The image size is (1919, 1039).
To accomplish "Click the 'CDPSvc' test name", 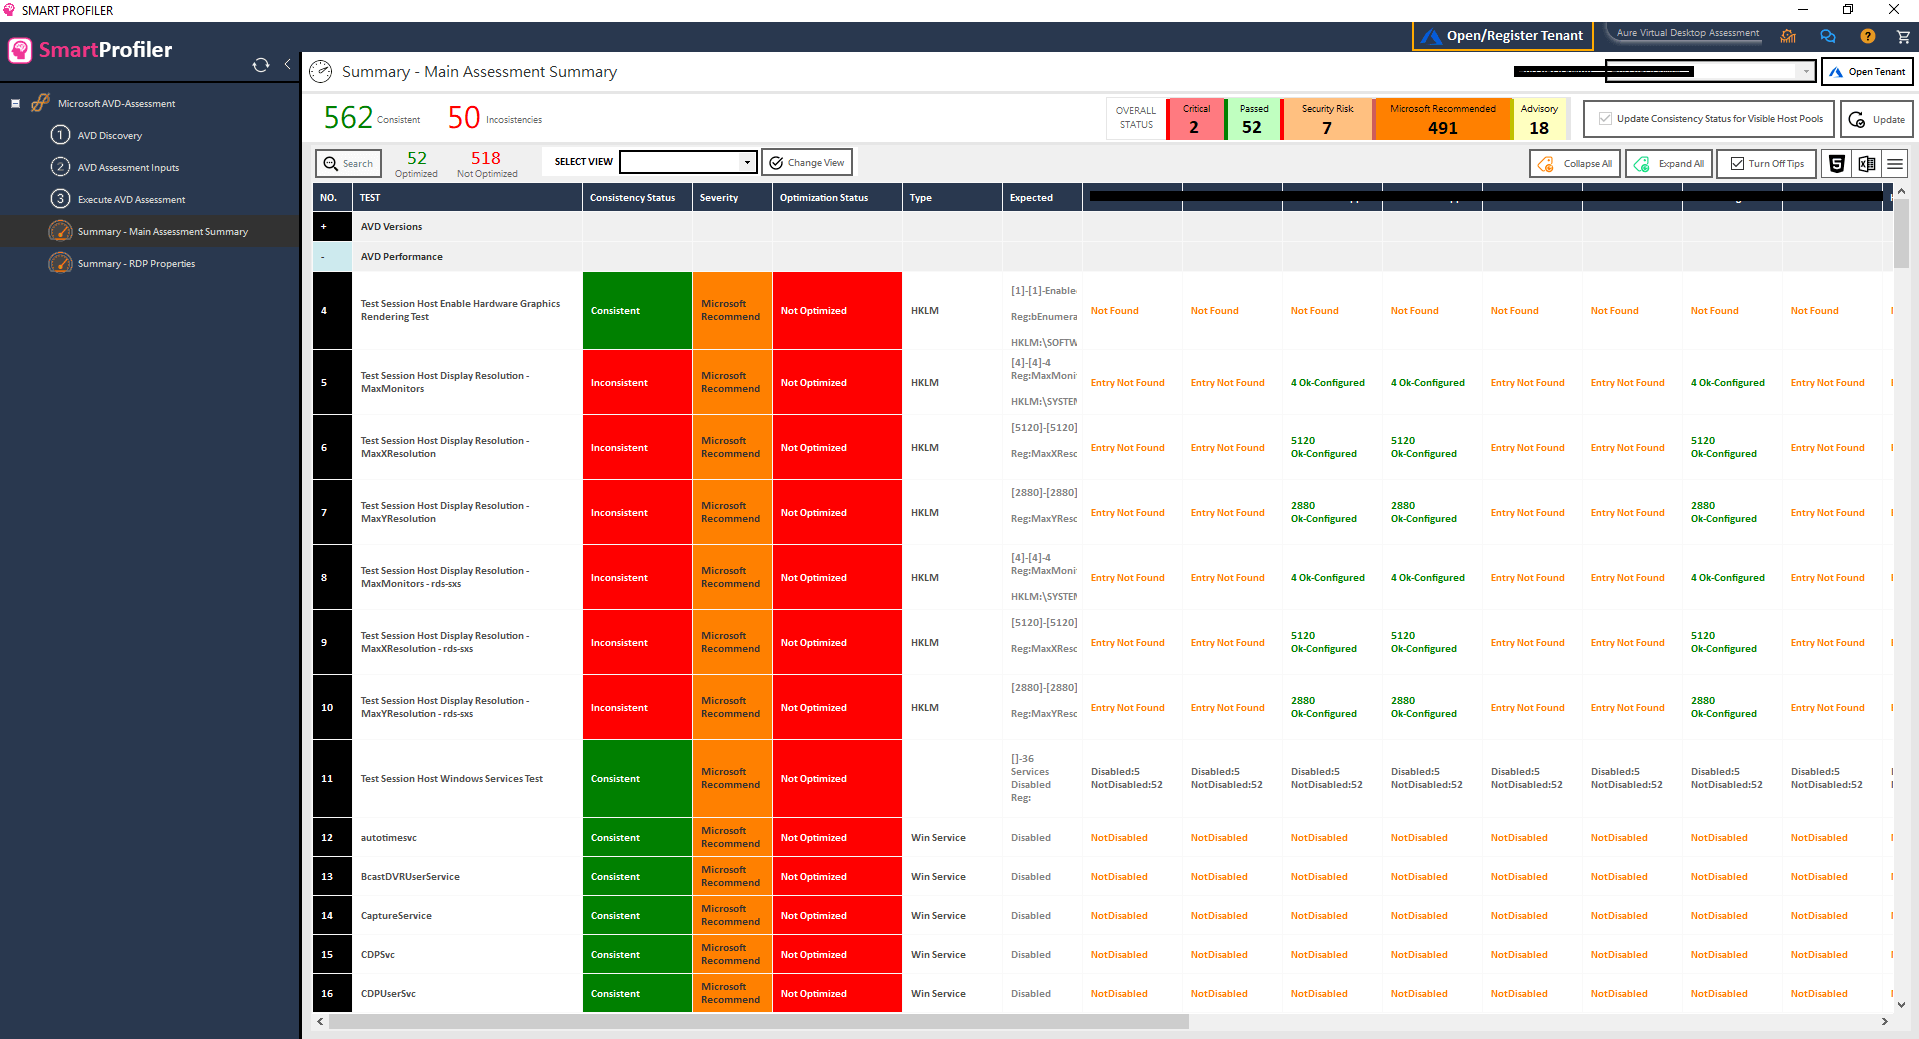I will 378,955.
